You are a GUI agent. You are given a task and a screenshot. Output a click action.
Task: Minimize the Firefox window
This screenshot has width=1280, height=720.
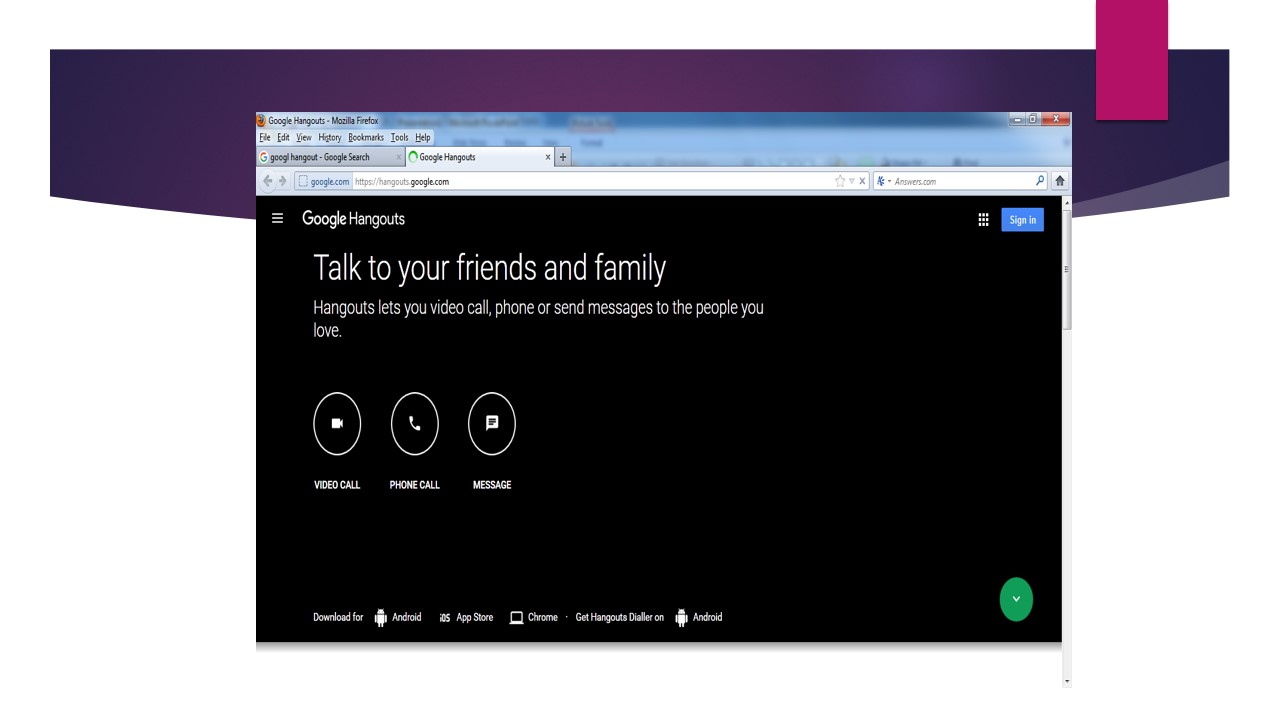(x=1018, y=120)
